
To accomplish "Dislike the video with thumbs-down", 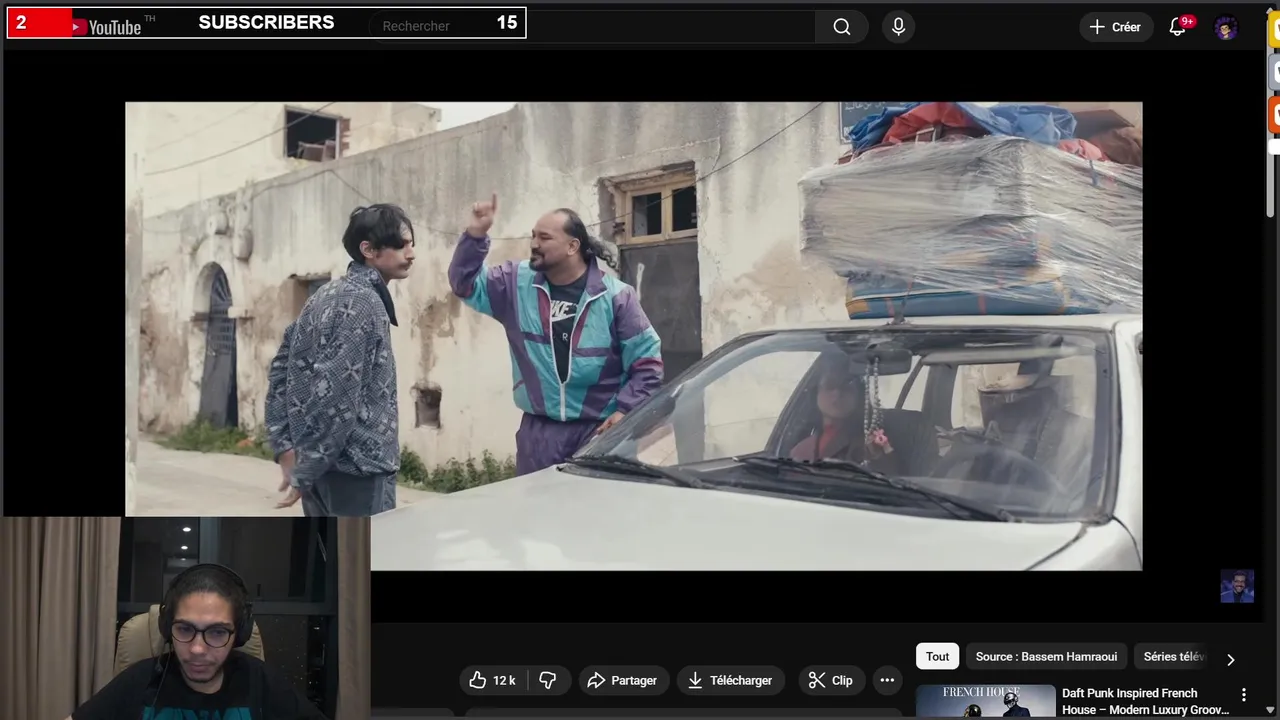I will (x=548, y=680).
